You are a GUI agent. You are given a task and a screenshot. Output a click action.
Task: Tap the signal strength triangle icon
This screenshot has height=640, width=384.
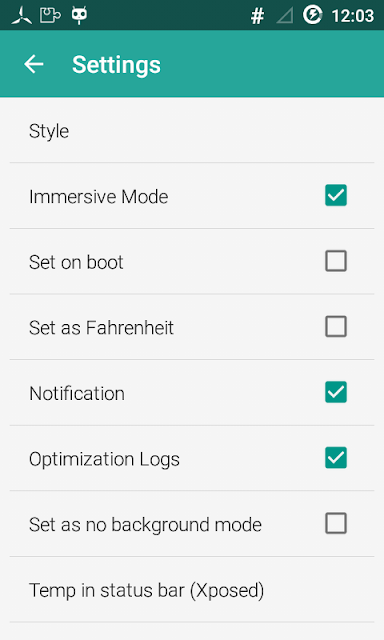285,16
